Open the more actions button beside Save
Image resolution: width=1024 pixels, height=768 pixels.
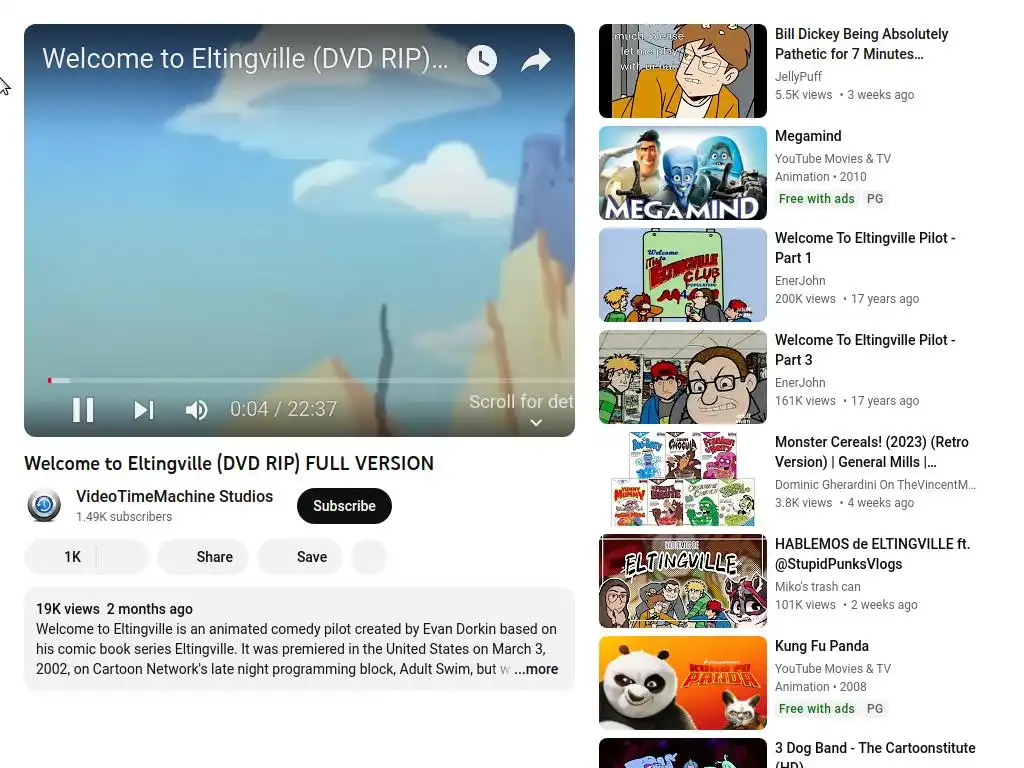tap(369, 557)
